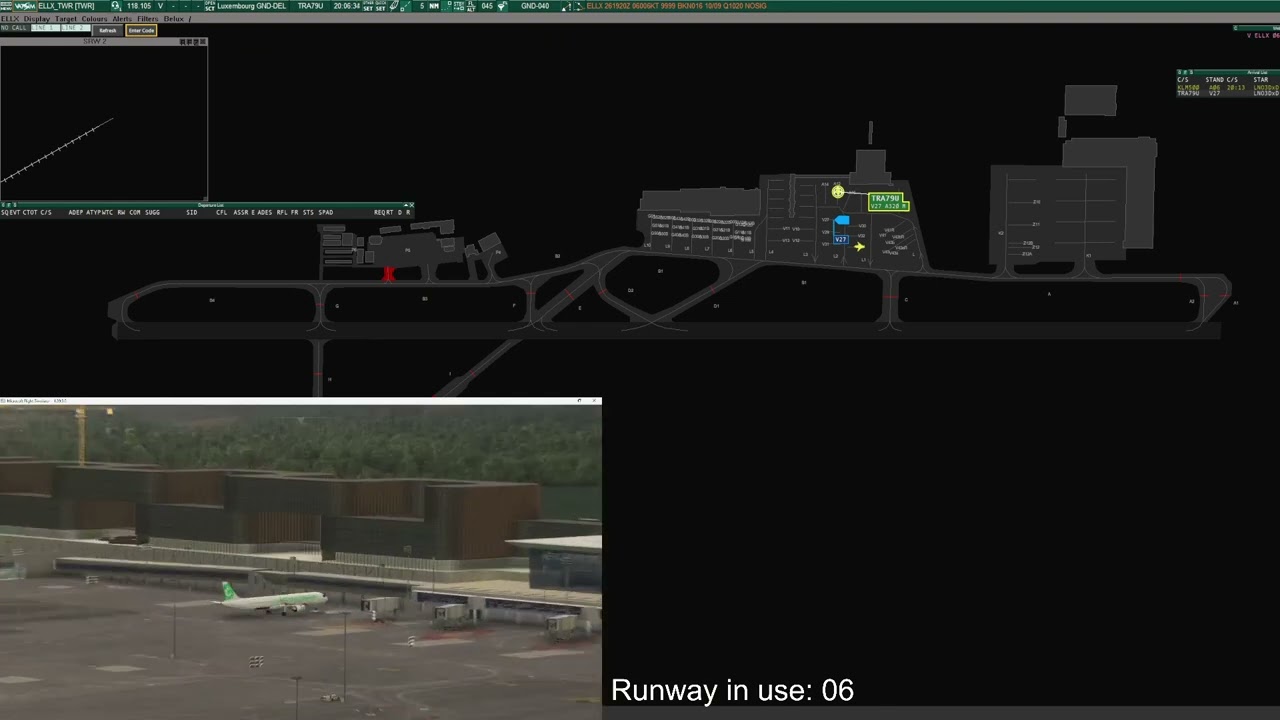The height and width of the screenshot is (720, 1280).
Task: Click the QUICK SET toolbar button
Action: pyautogui.click(x=380, y=6)
